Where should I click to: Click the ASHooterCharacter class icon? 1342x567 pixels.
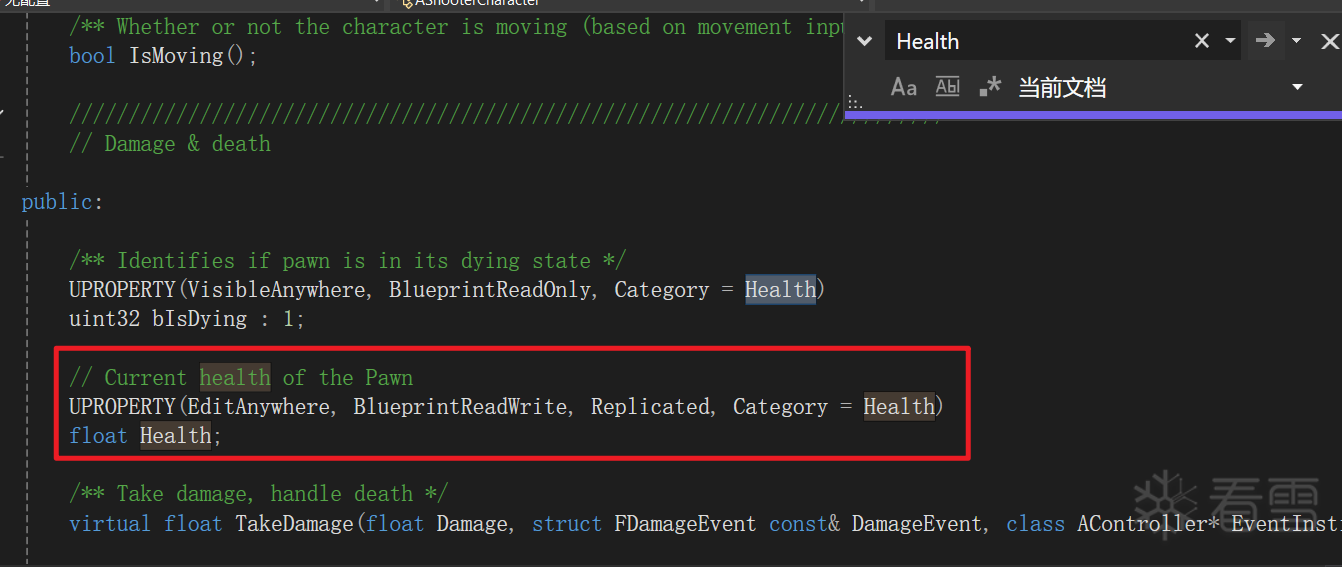pos(407,4)
